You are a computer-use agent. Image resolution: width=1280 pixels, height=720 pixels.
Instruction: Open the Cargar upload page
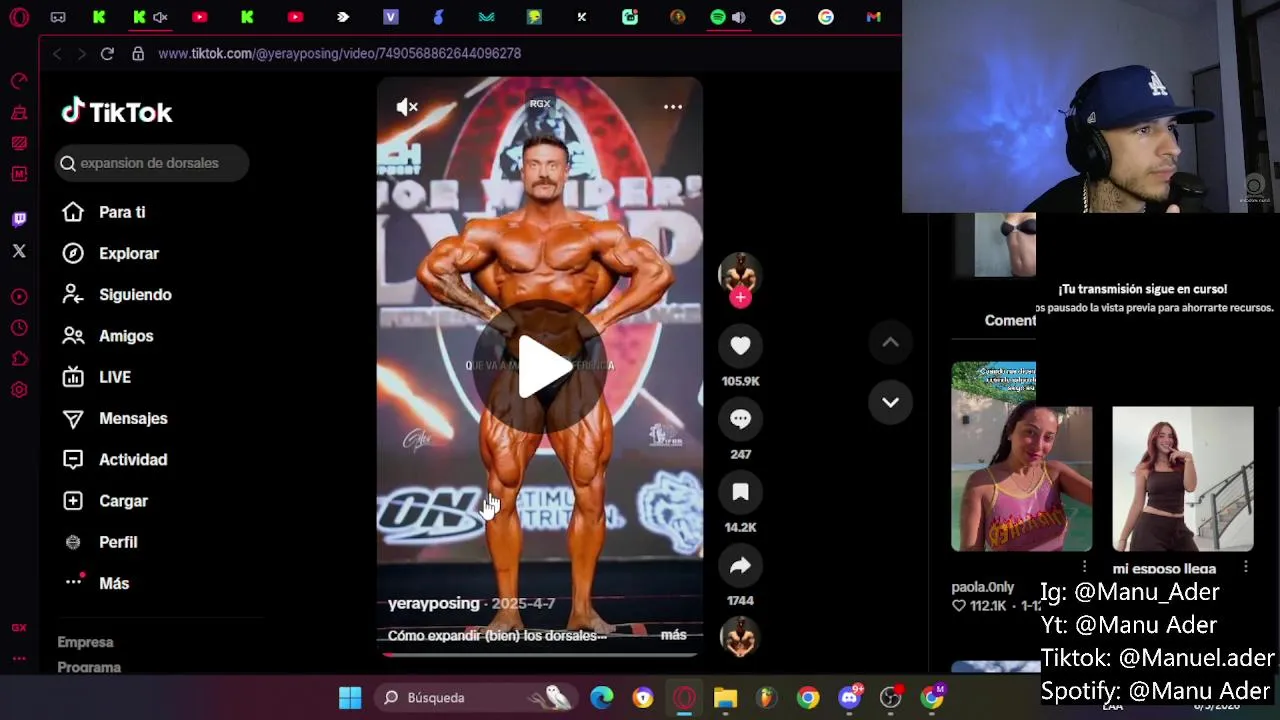123,501
